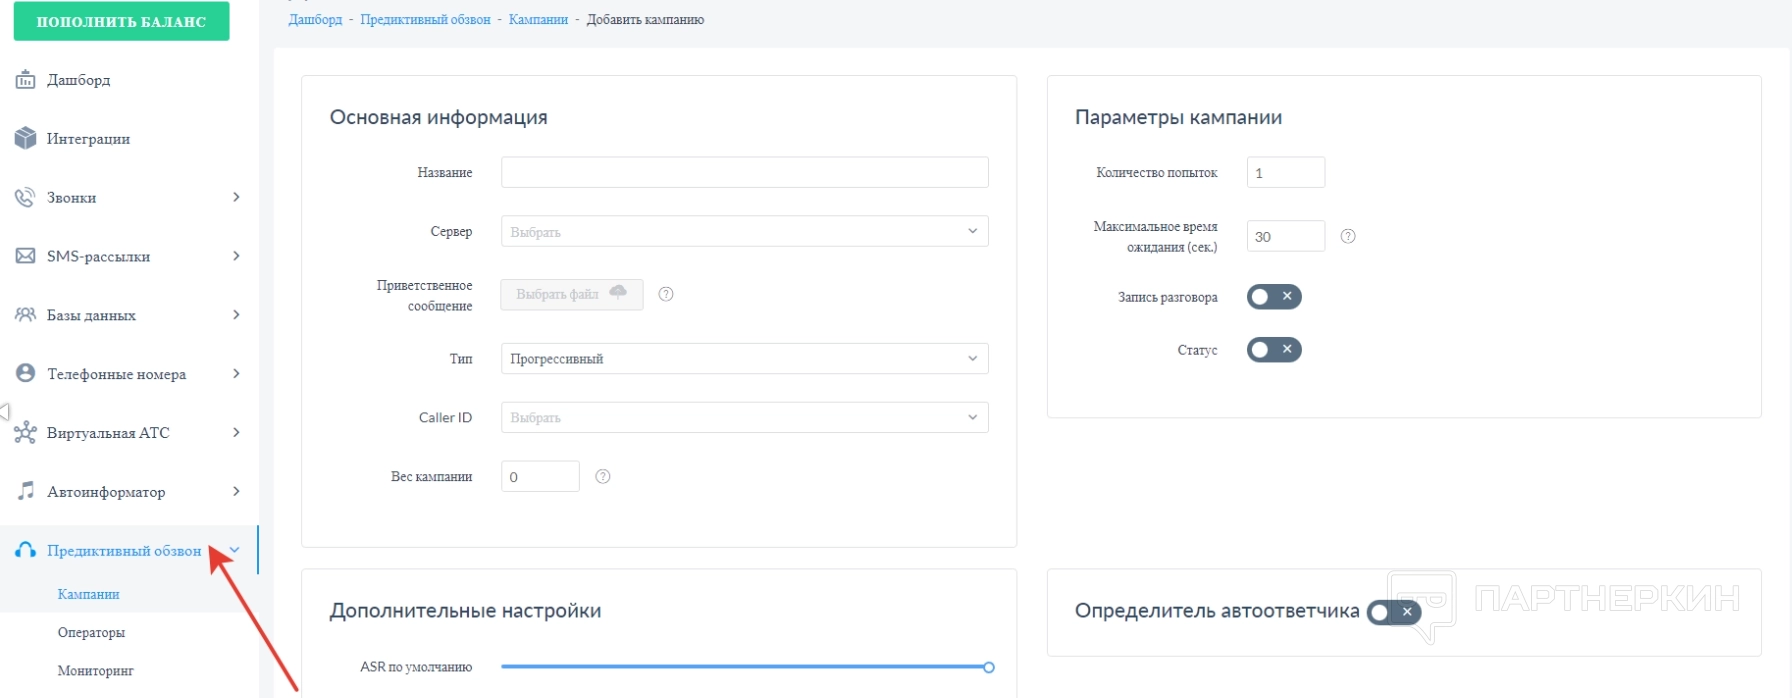Screen dimensions: 1792x698
Task: Click Выбрать файл upload button
Action: (571, 295)
